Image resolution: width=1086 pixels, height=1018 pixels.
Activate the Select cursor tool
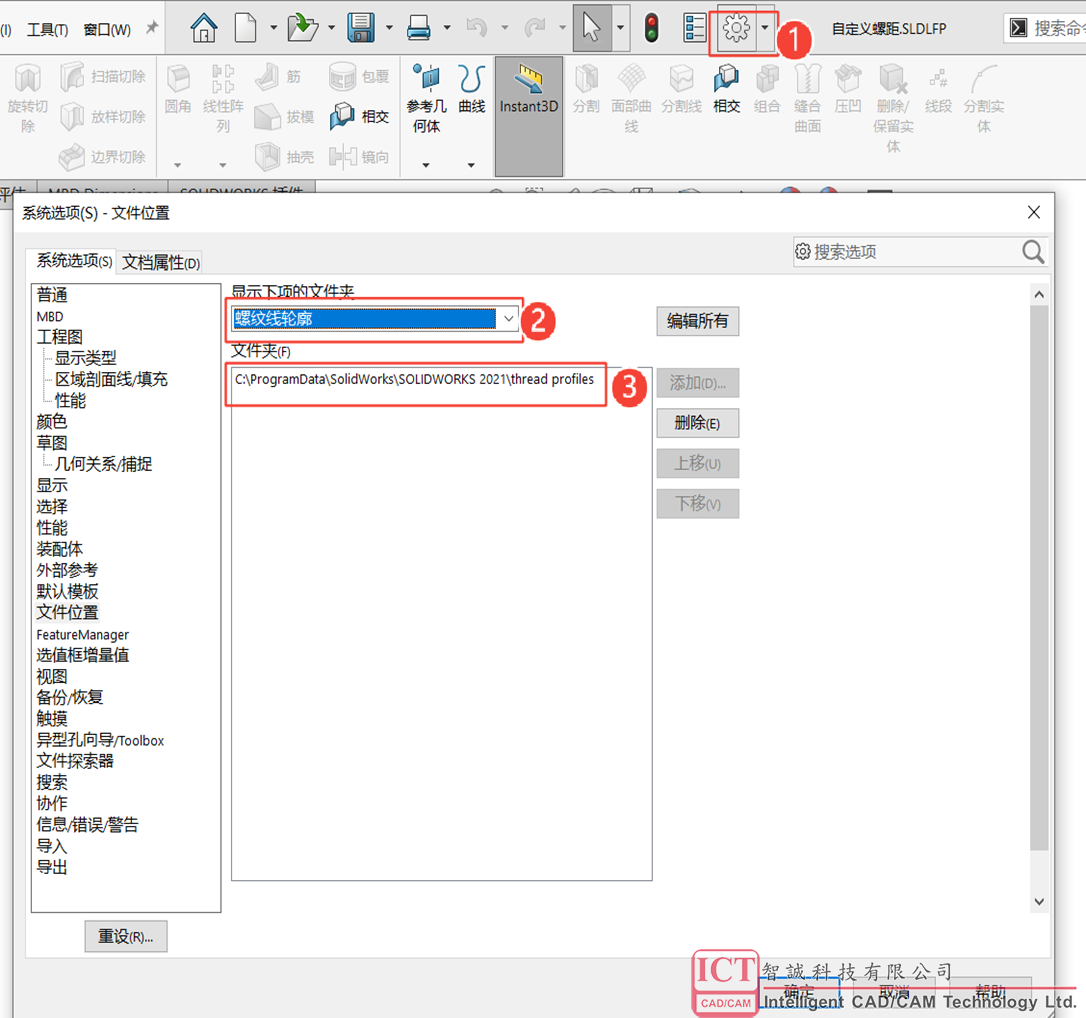pos(592,28)
